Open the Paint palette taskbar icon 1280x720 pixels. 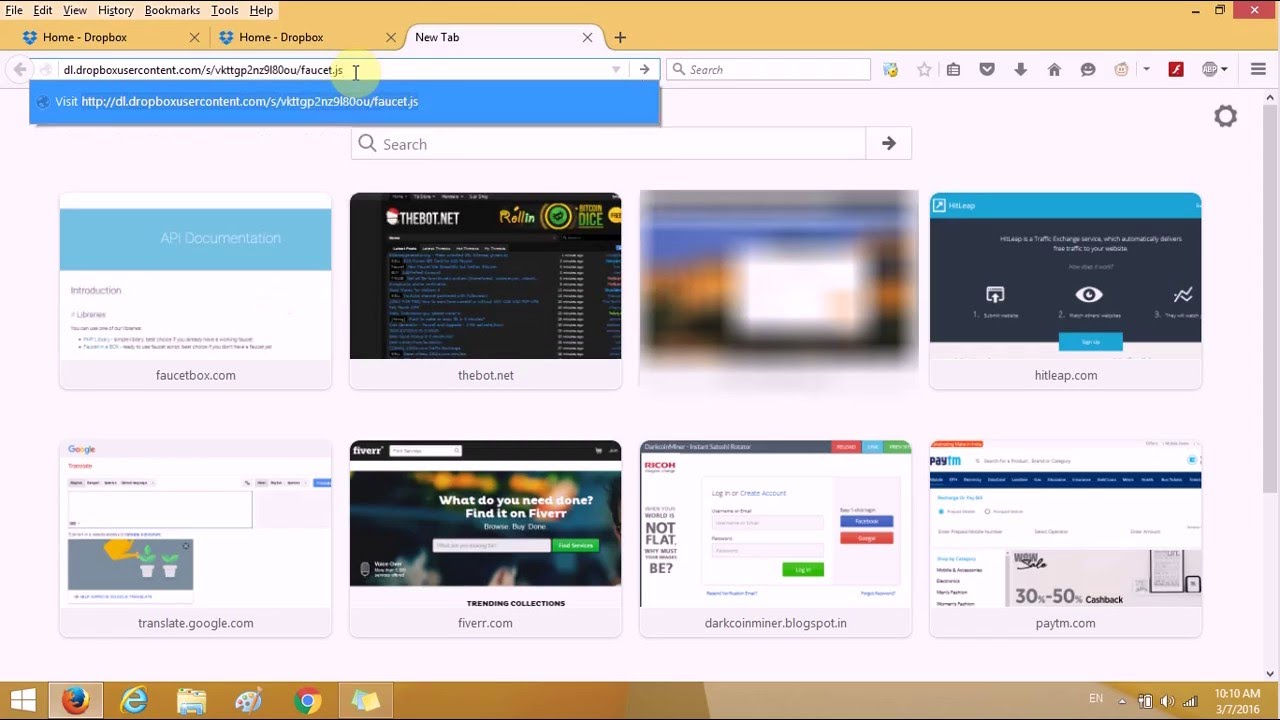tap(248, 701)
